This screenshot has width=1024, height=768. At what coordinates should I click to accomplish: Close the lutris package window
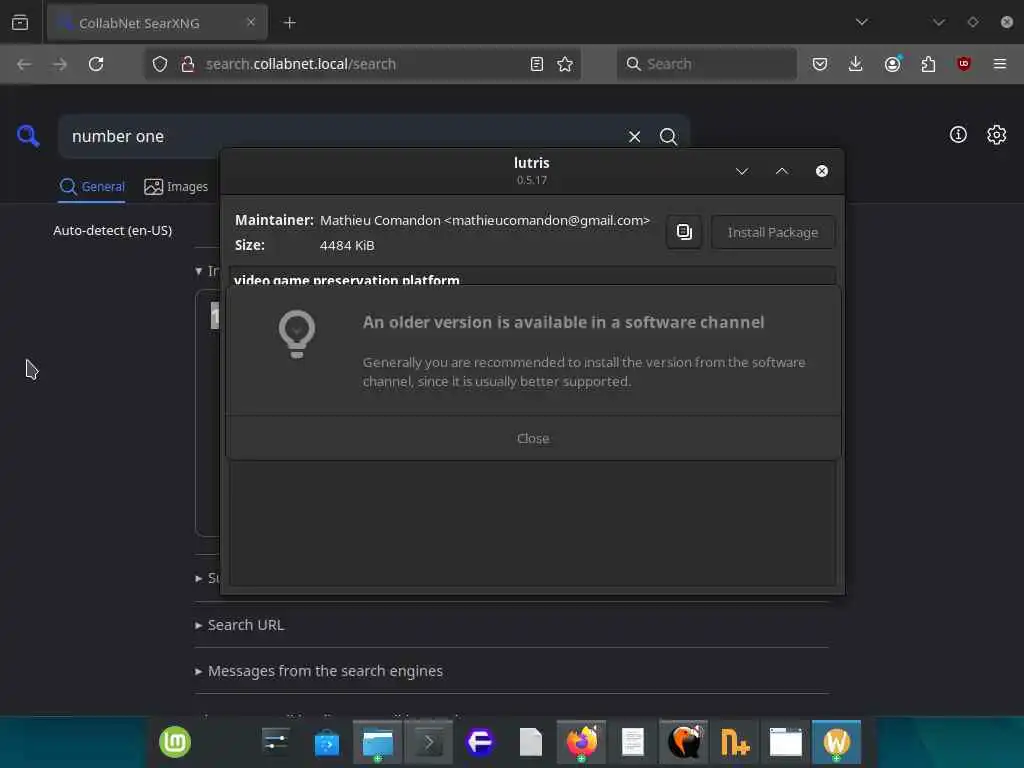(x=822, y=171)
